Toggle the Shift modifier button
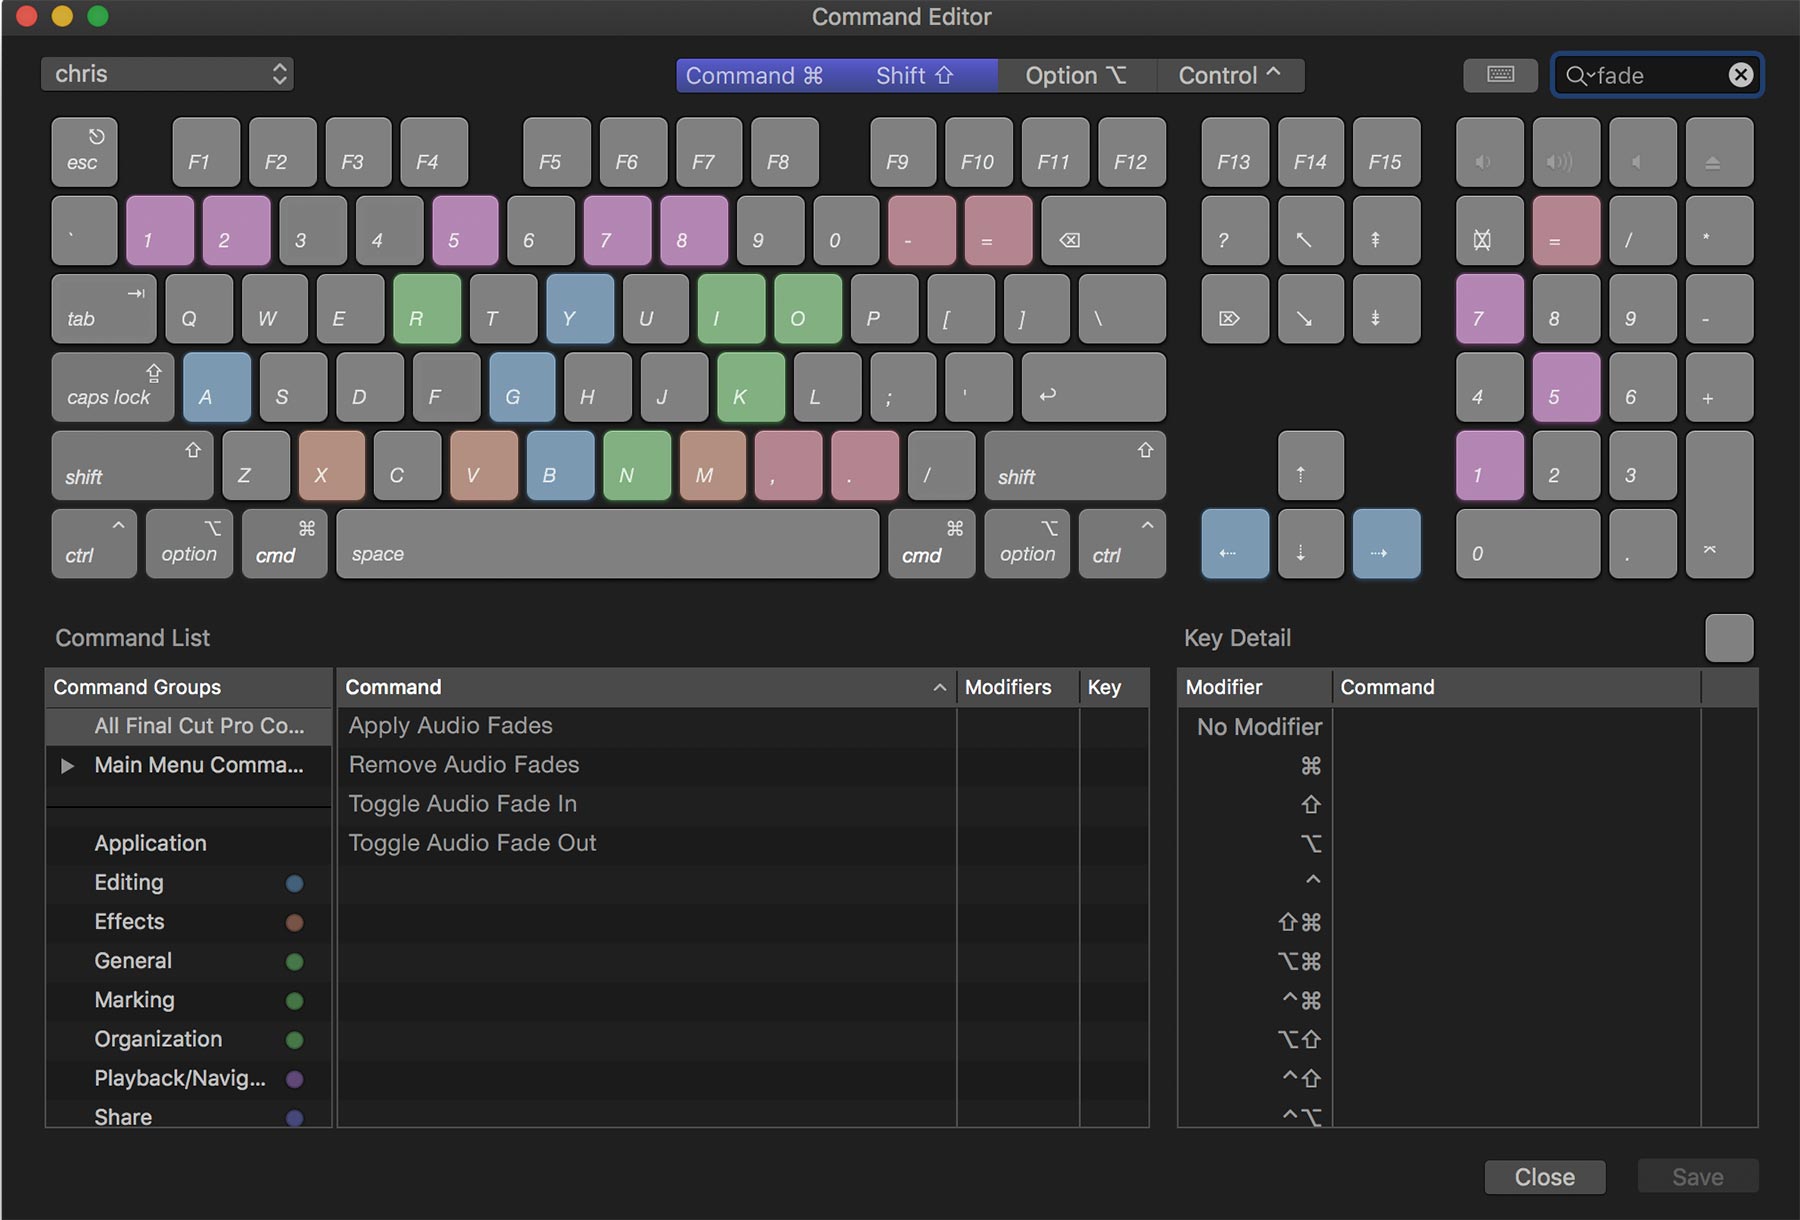The height and width of the screenshot is (1220, 1800). [x=916, y=76]
